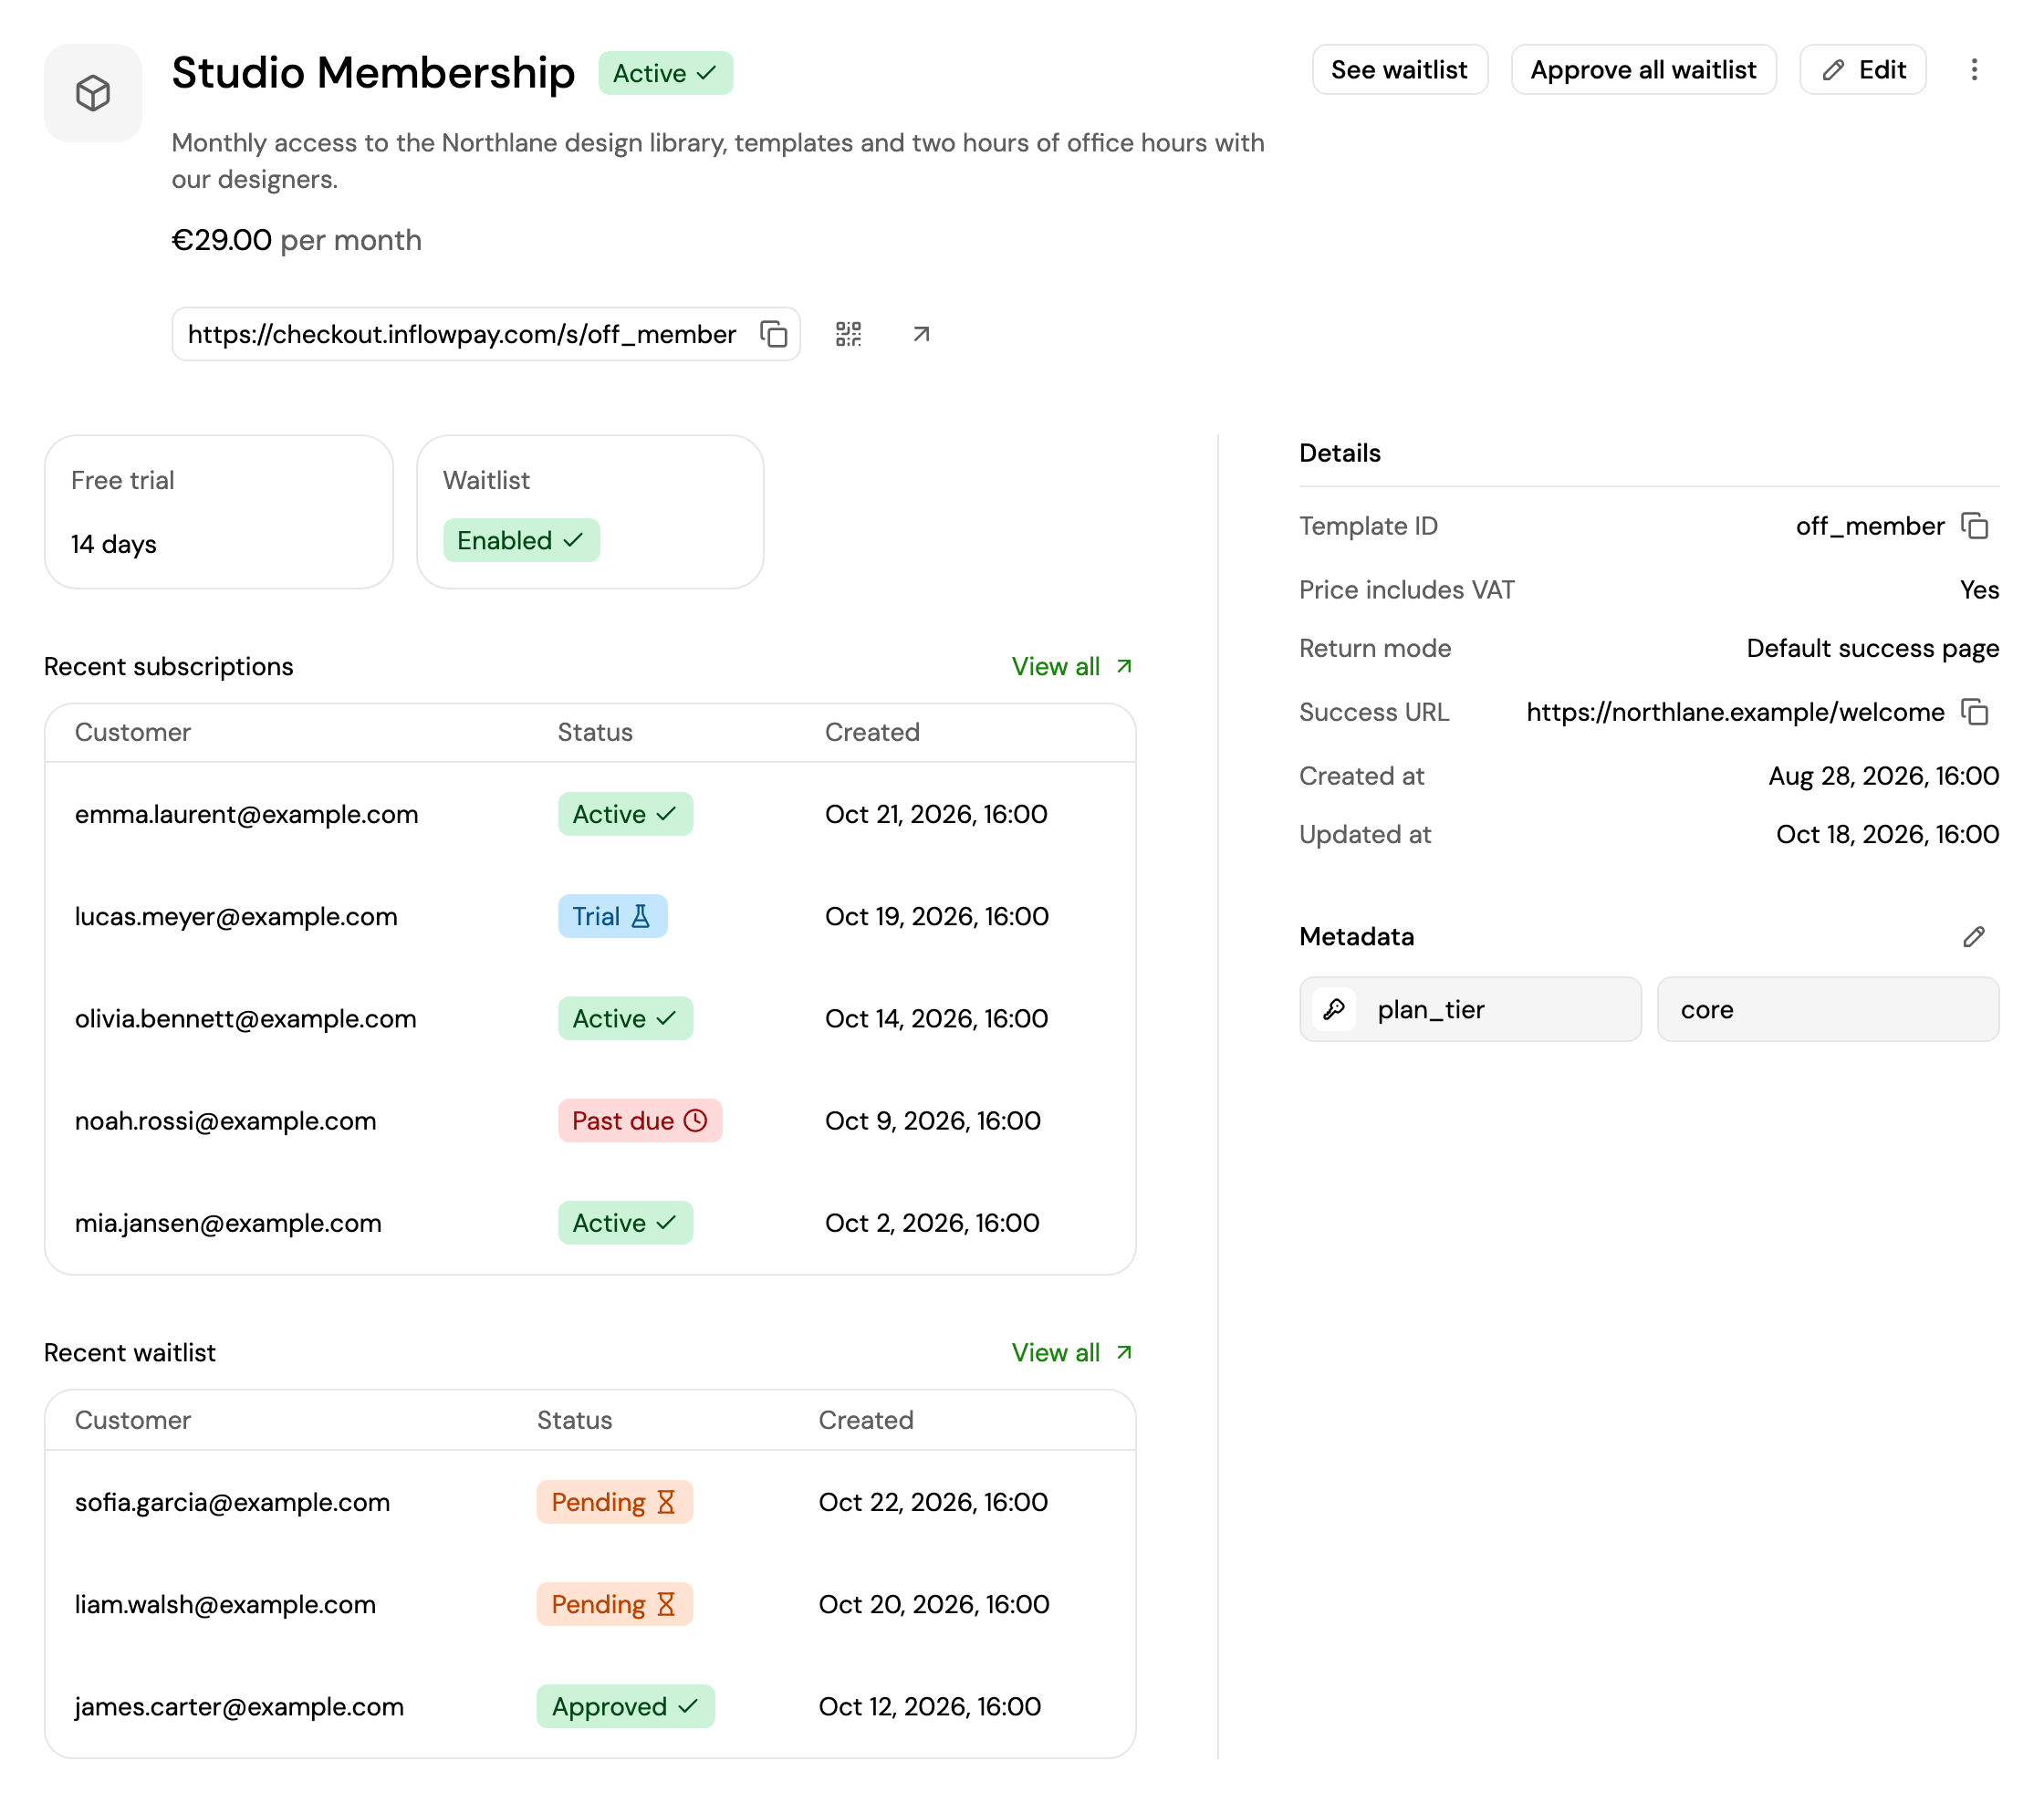Open liam.walsh@example.com waitlist entry
This screenshot has height=1803, width=2044.
[590, 1605]
